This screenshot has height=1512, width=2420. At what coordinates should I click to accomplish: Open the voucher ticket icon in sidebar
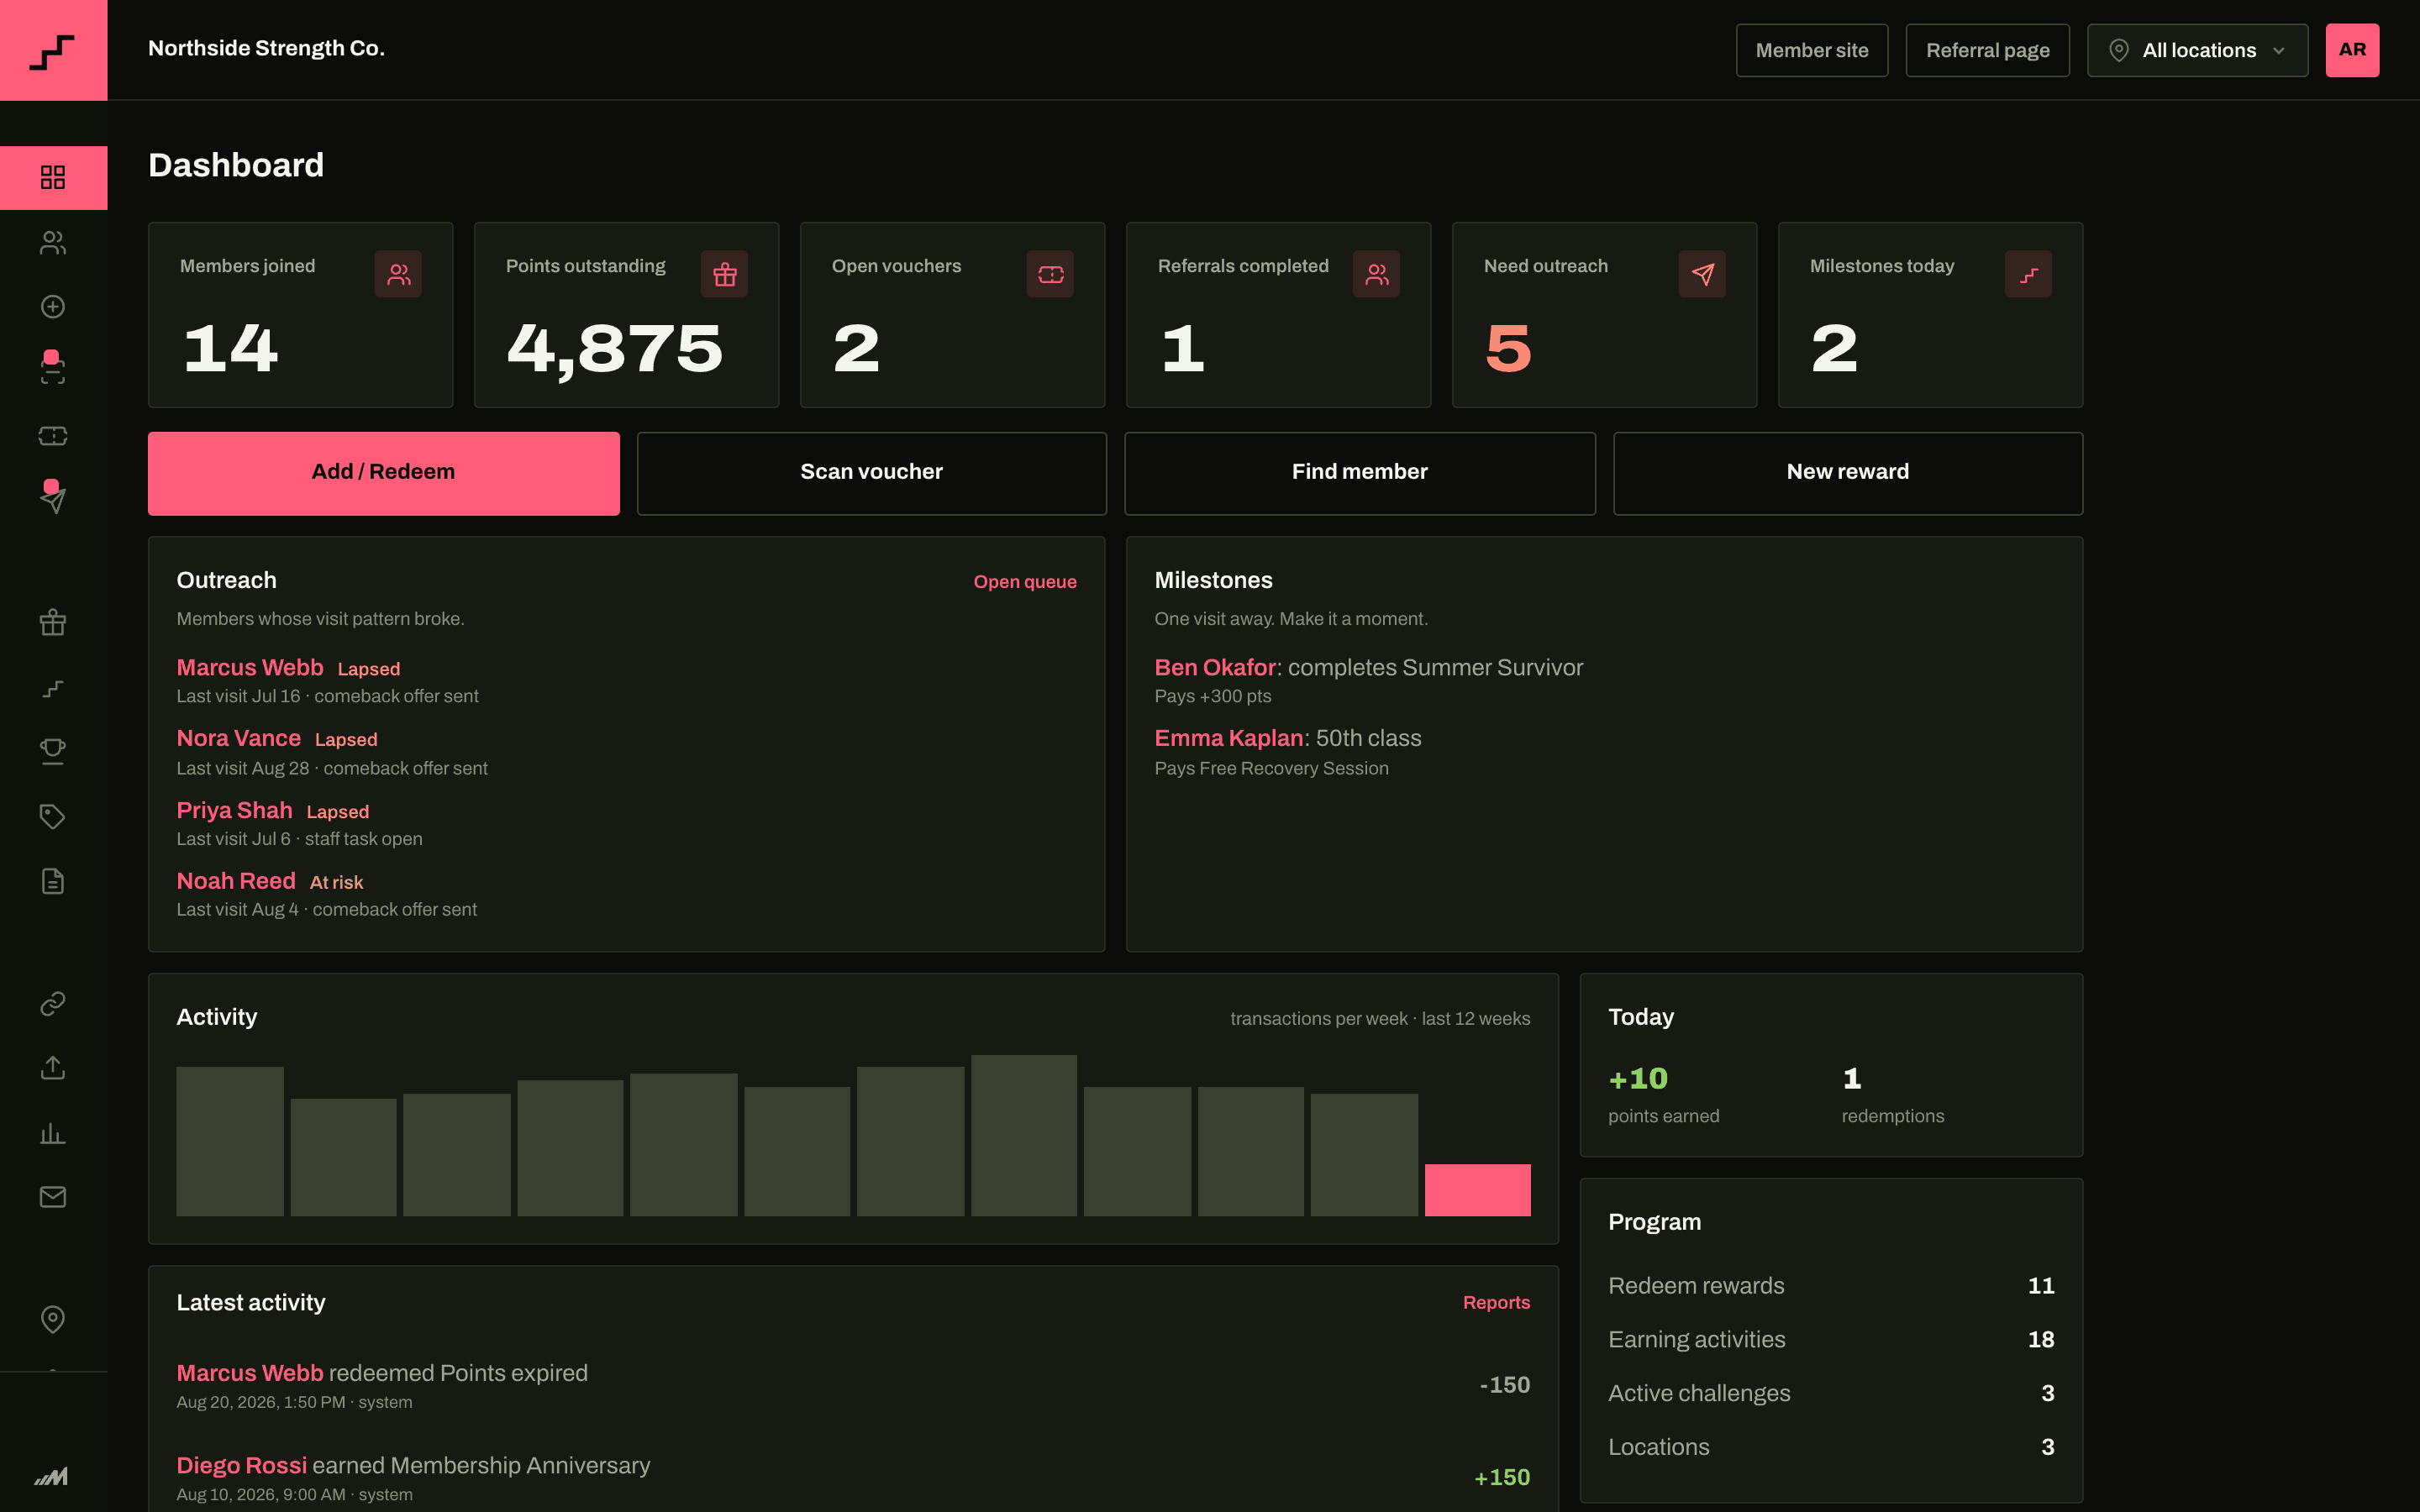[53, 435]
